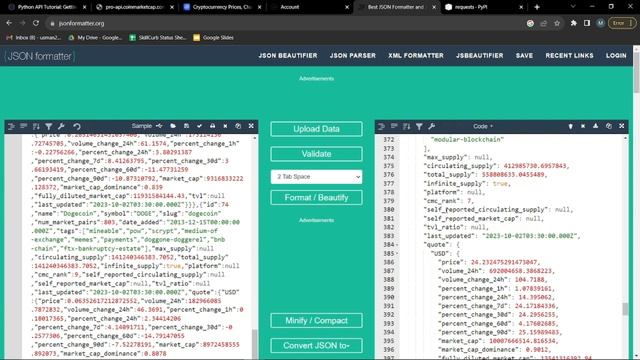Screen dimensions: 640x360
Task: Open JSON PARSER in the navigation menu
Action: 353,56
